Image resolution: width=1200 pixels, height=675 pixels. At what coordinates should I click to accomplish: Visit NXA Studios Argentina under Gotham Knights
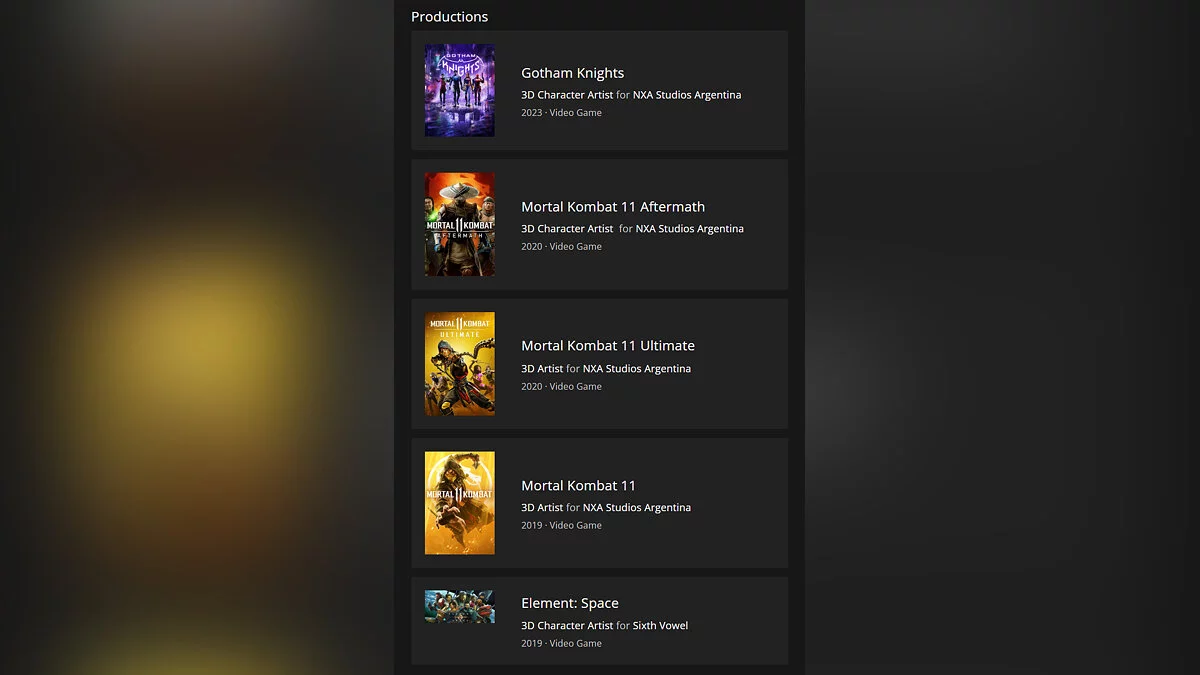[687, 95]
